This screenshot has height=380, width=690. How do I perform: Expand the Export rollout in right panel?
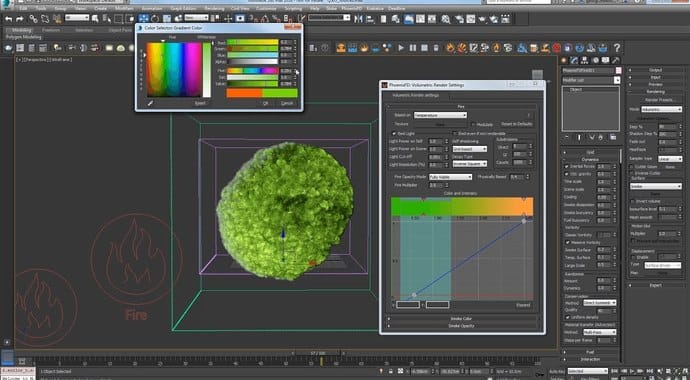click(655, 285)
